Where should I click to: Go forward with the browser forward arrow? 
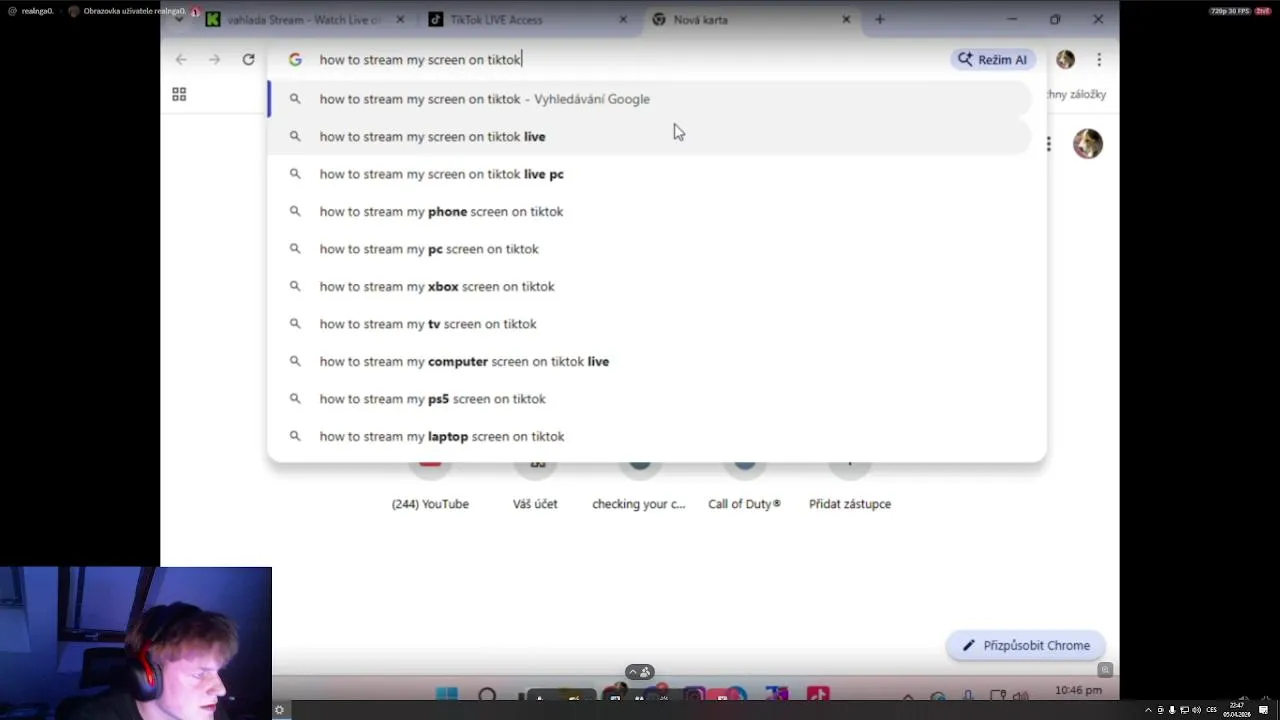click(x=214, y=60)
